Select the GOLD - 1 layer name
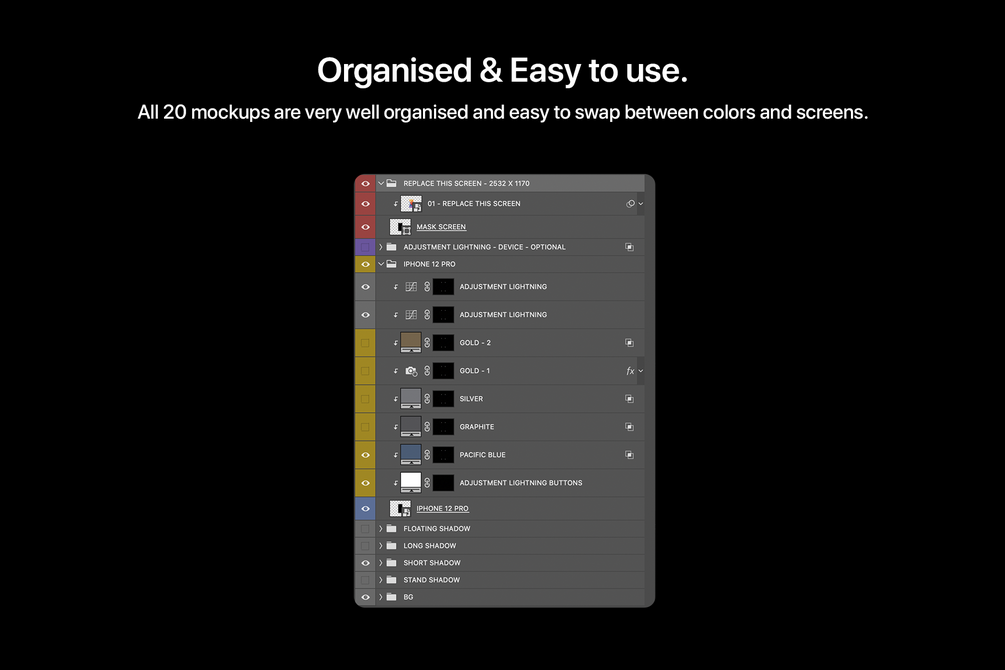The height and width of the screenshot is (670, 1005). 475,371
